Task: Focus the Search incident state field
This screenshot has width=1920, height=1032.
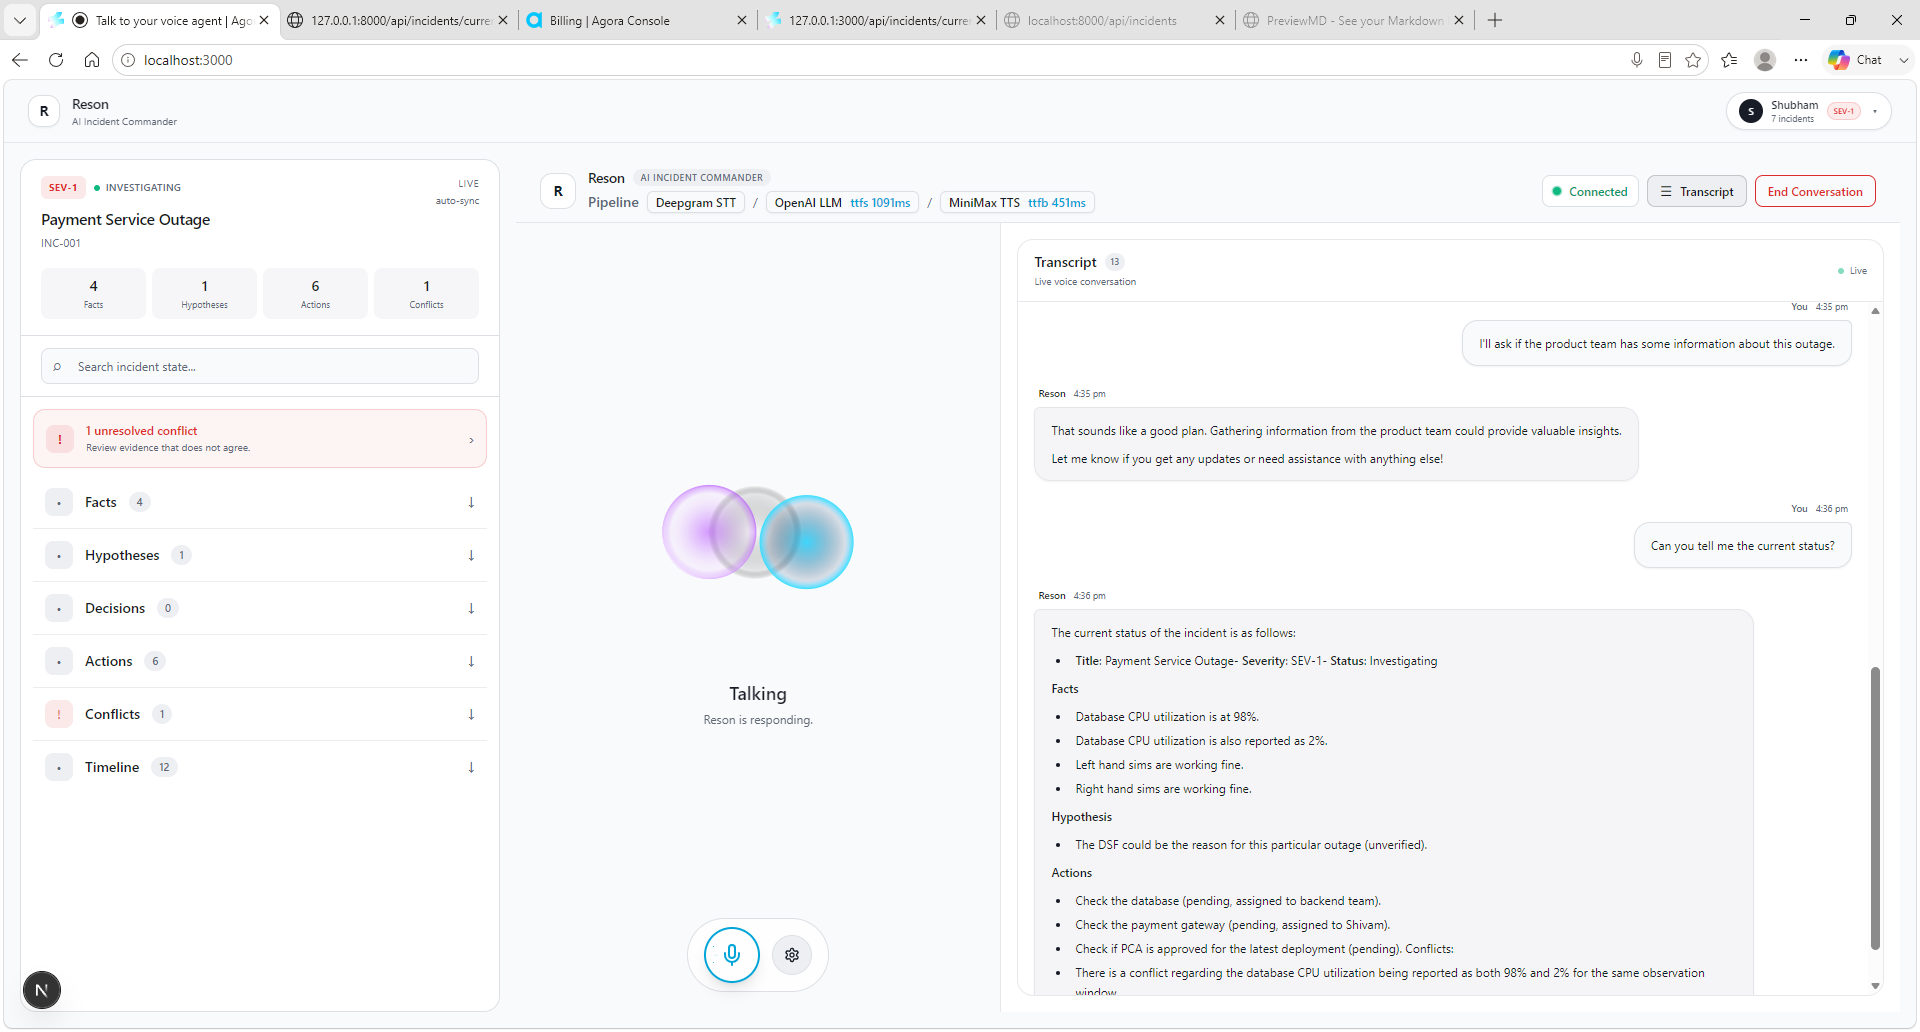Action: (x=260, y=366)
